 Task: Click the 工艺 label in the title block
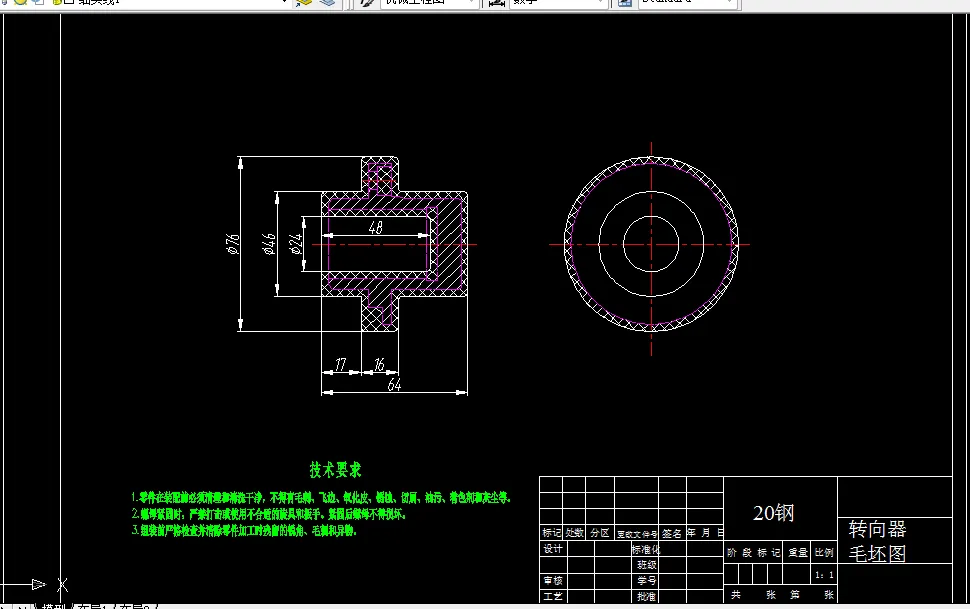(553, 597)
